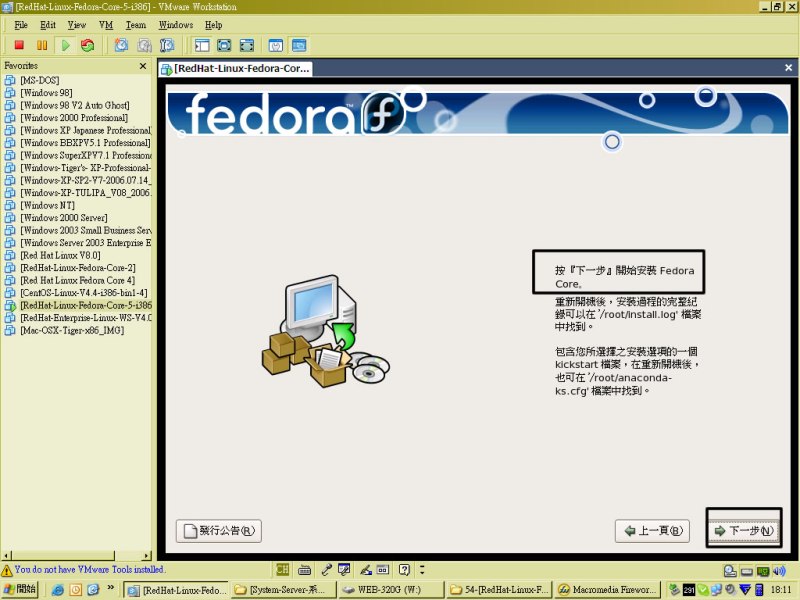Click the 下一步(N) Next button
This screenshot has width=800, height=600.
point(744,531)
